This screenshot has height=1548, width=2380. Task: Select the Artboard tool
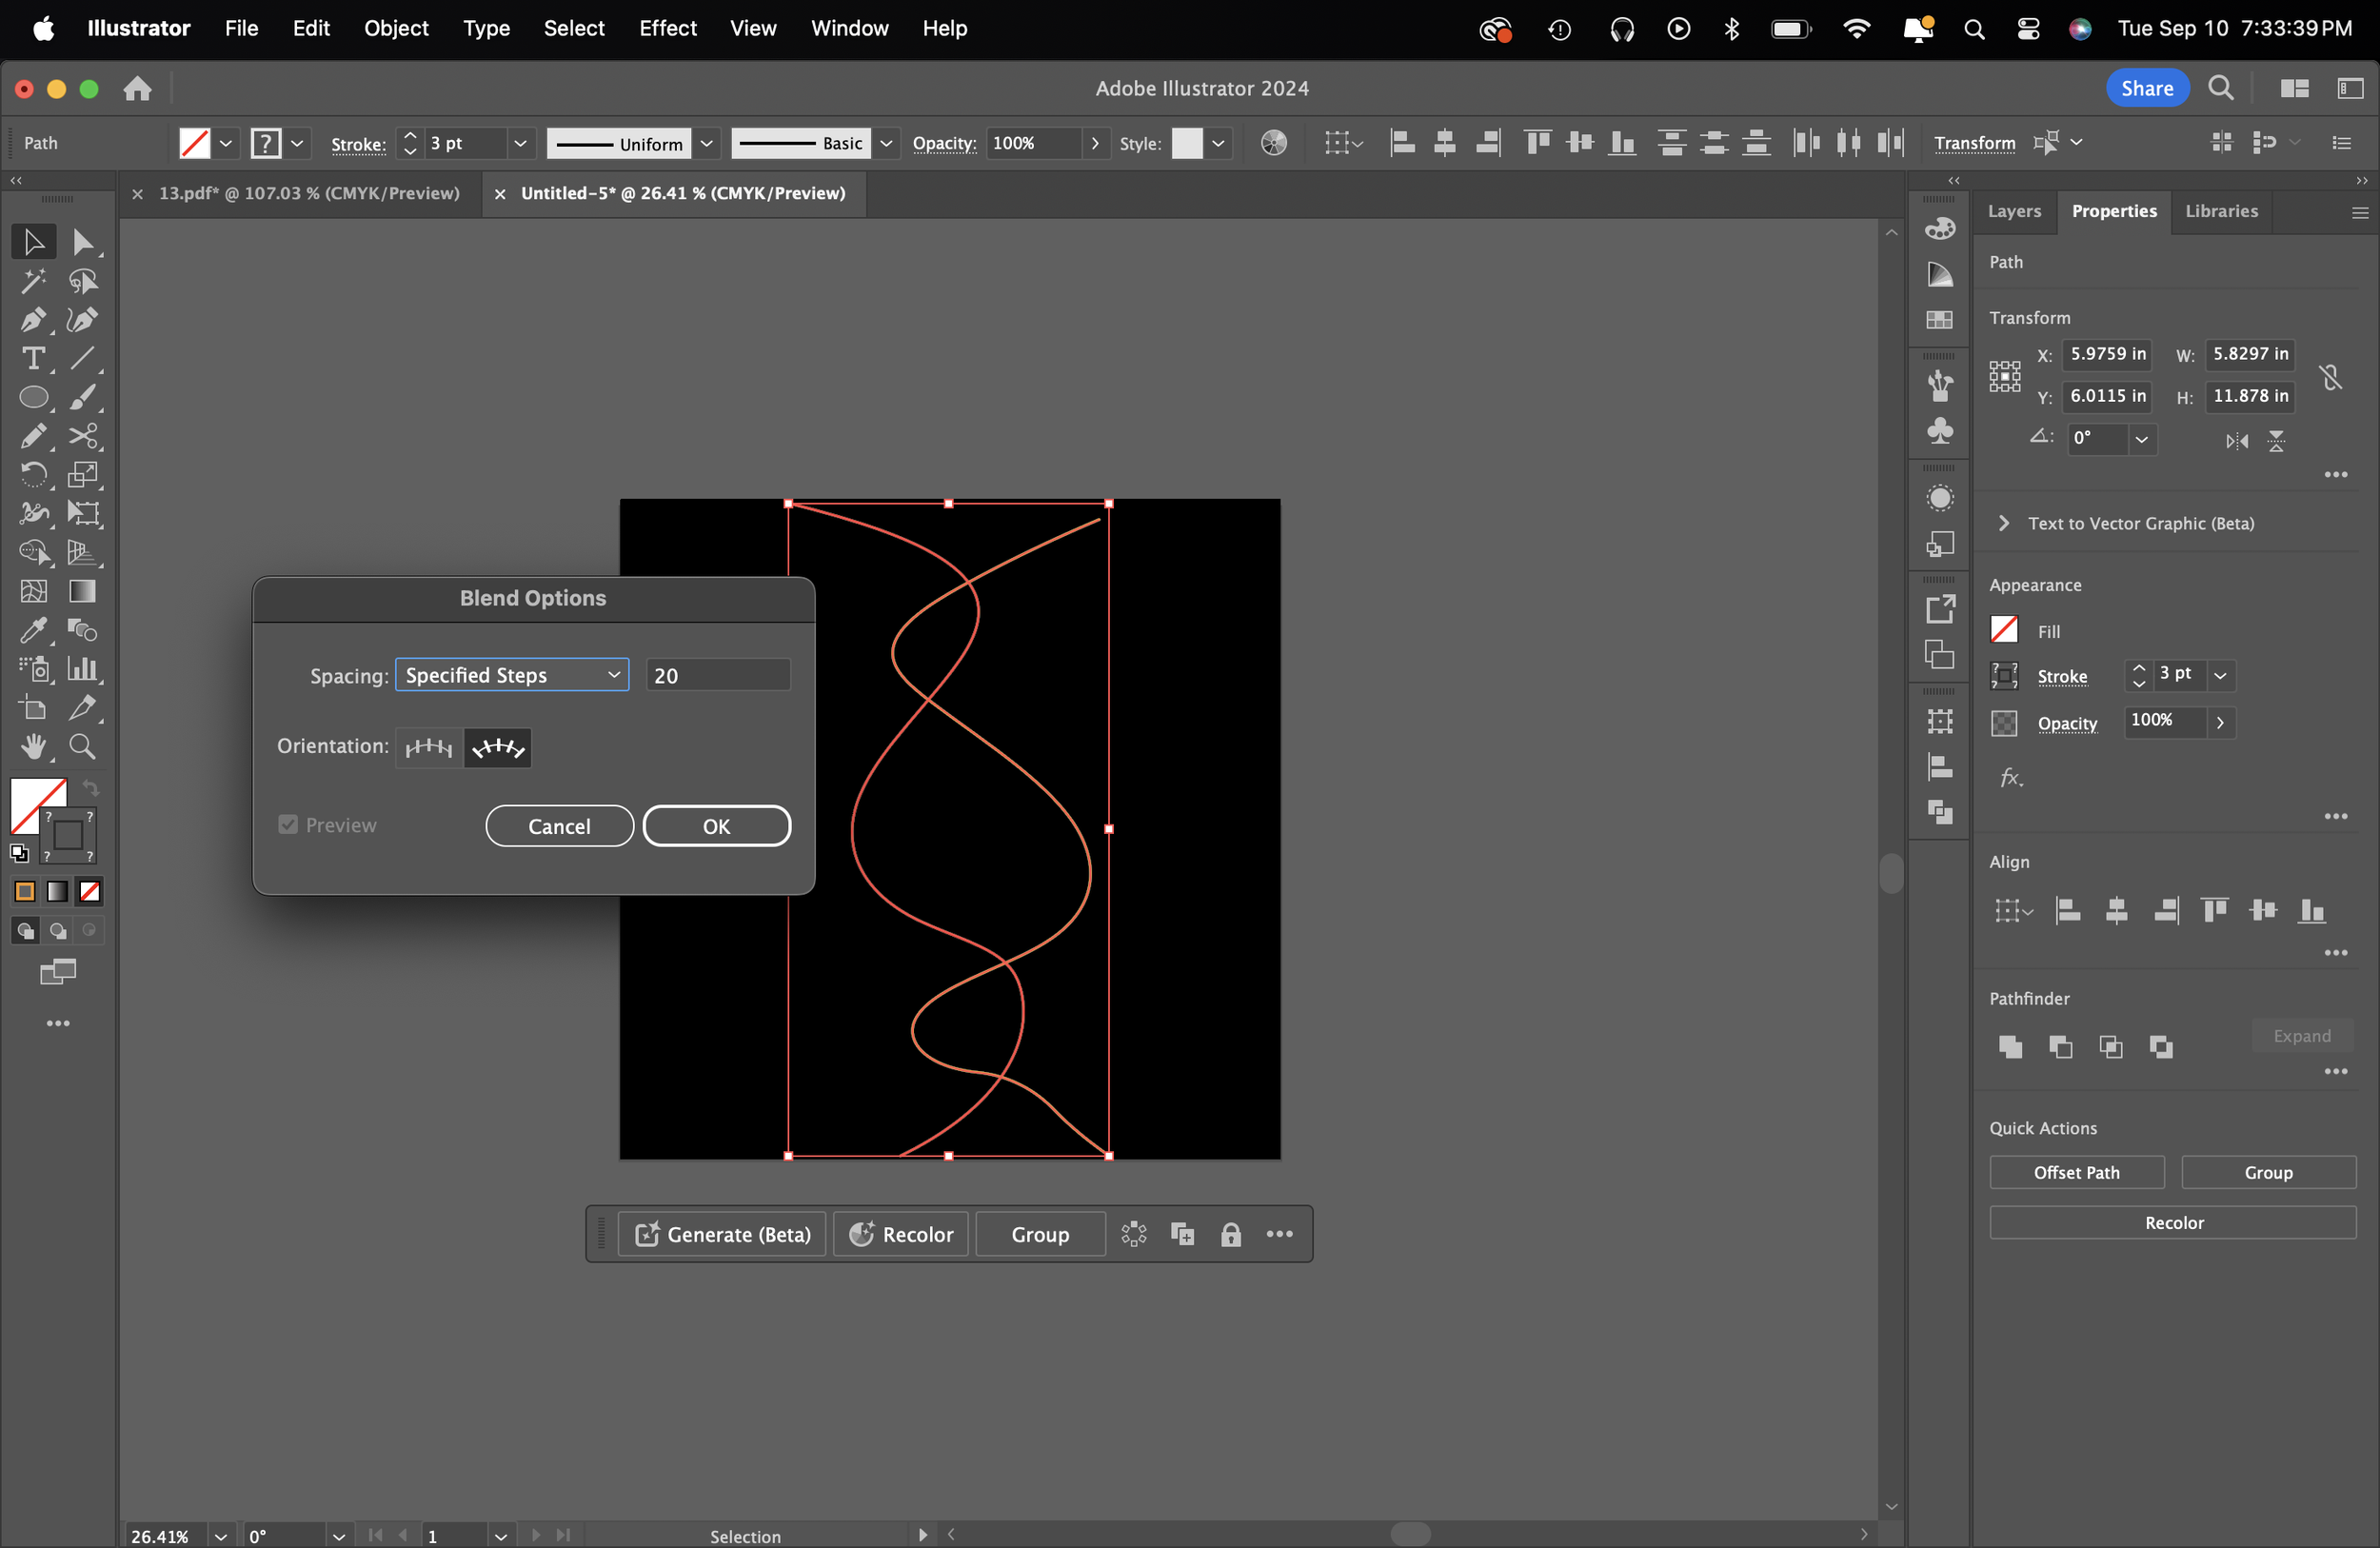pyautogui.click(x=33, y=708)
